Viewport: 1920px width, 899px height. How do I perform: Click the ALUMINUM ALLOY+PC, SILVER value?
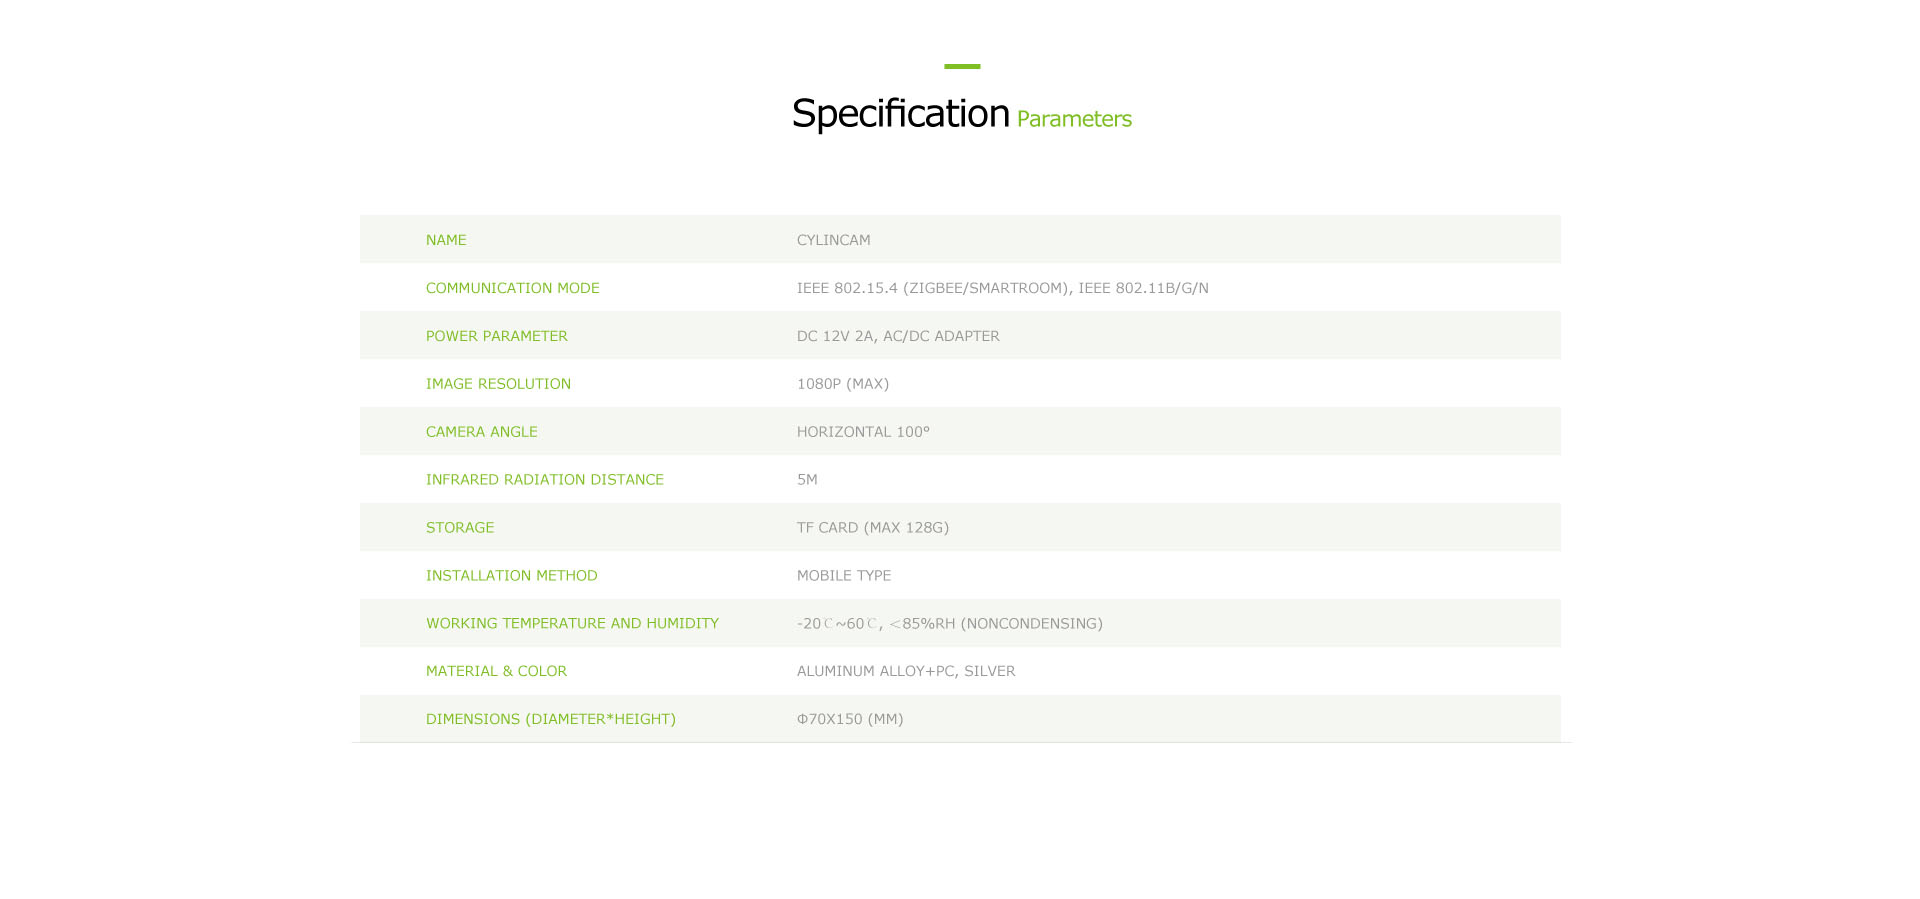(905, 671)
